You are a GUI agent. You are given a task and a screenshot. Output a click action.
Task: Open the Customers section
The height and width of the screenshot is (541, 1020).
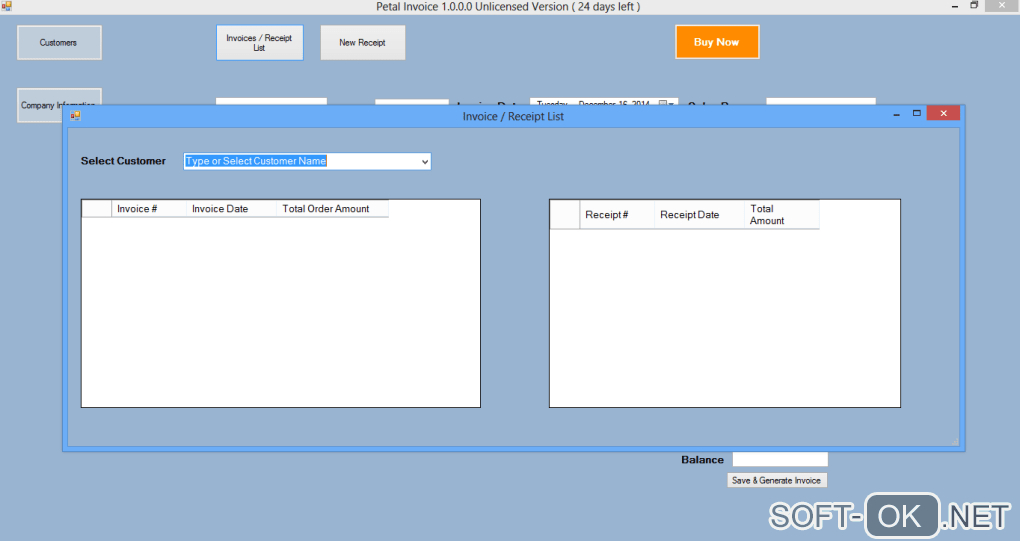pos(59,42)
